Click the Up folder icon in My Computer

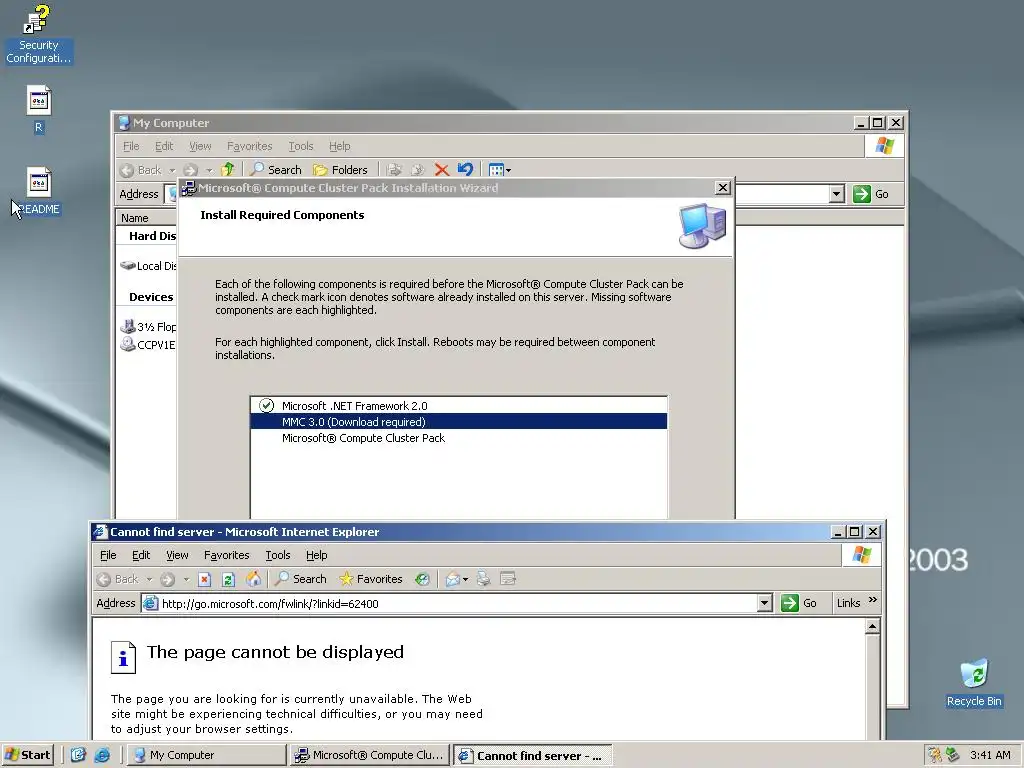(x=227, y=170)
